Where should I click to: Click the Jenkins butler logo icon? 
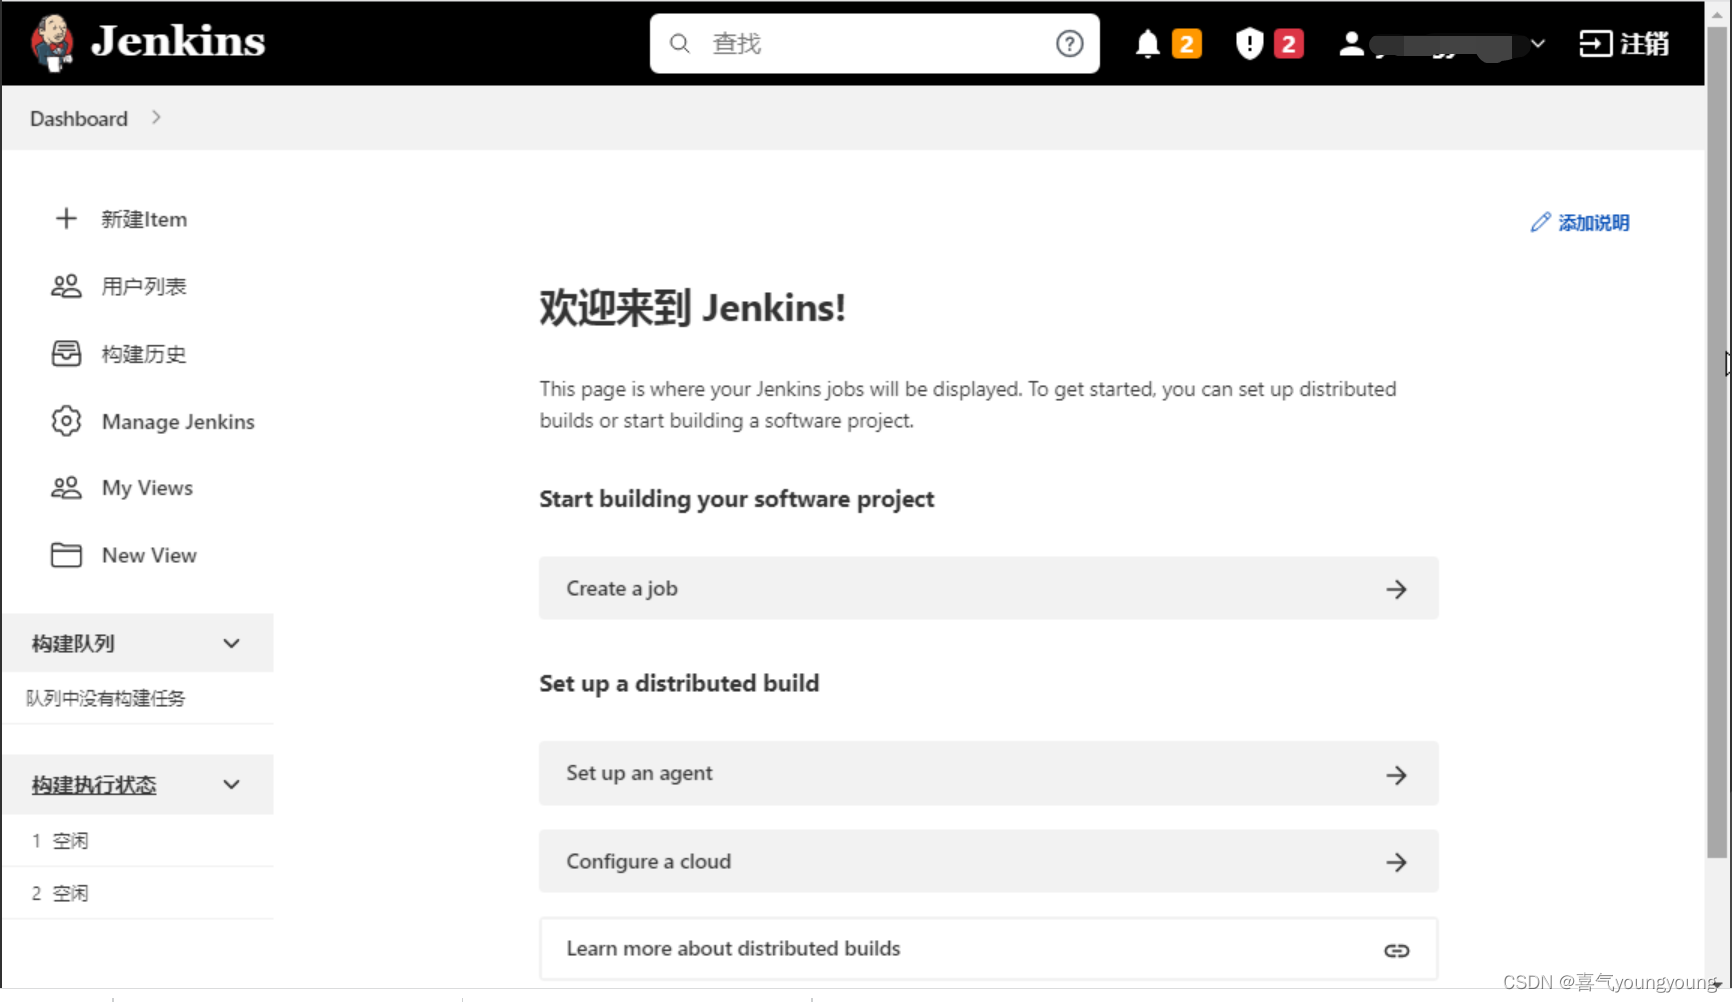52,43
